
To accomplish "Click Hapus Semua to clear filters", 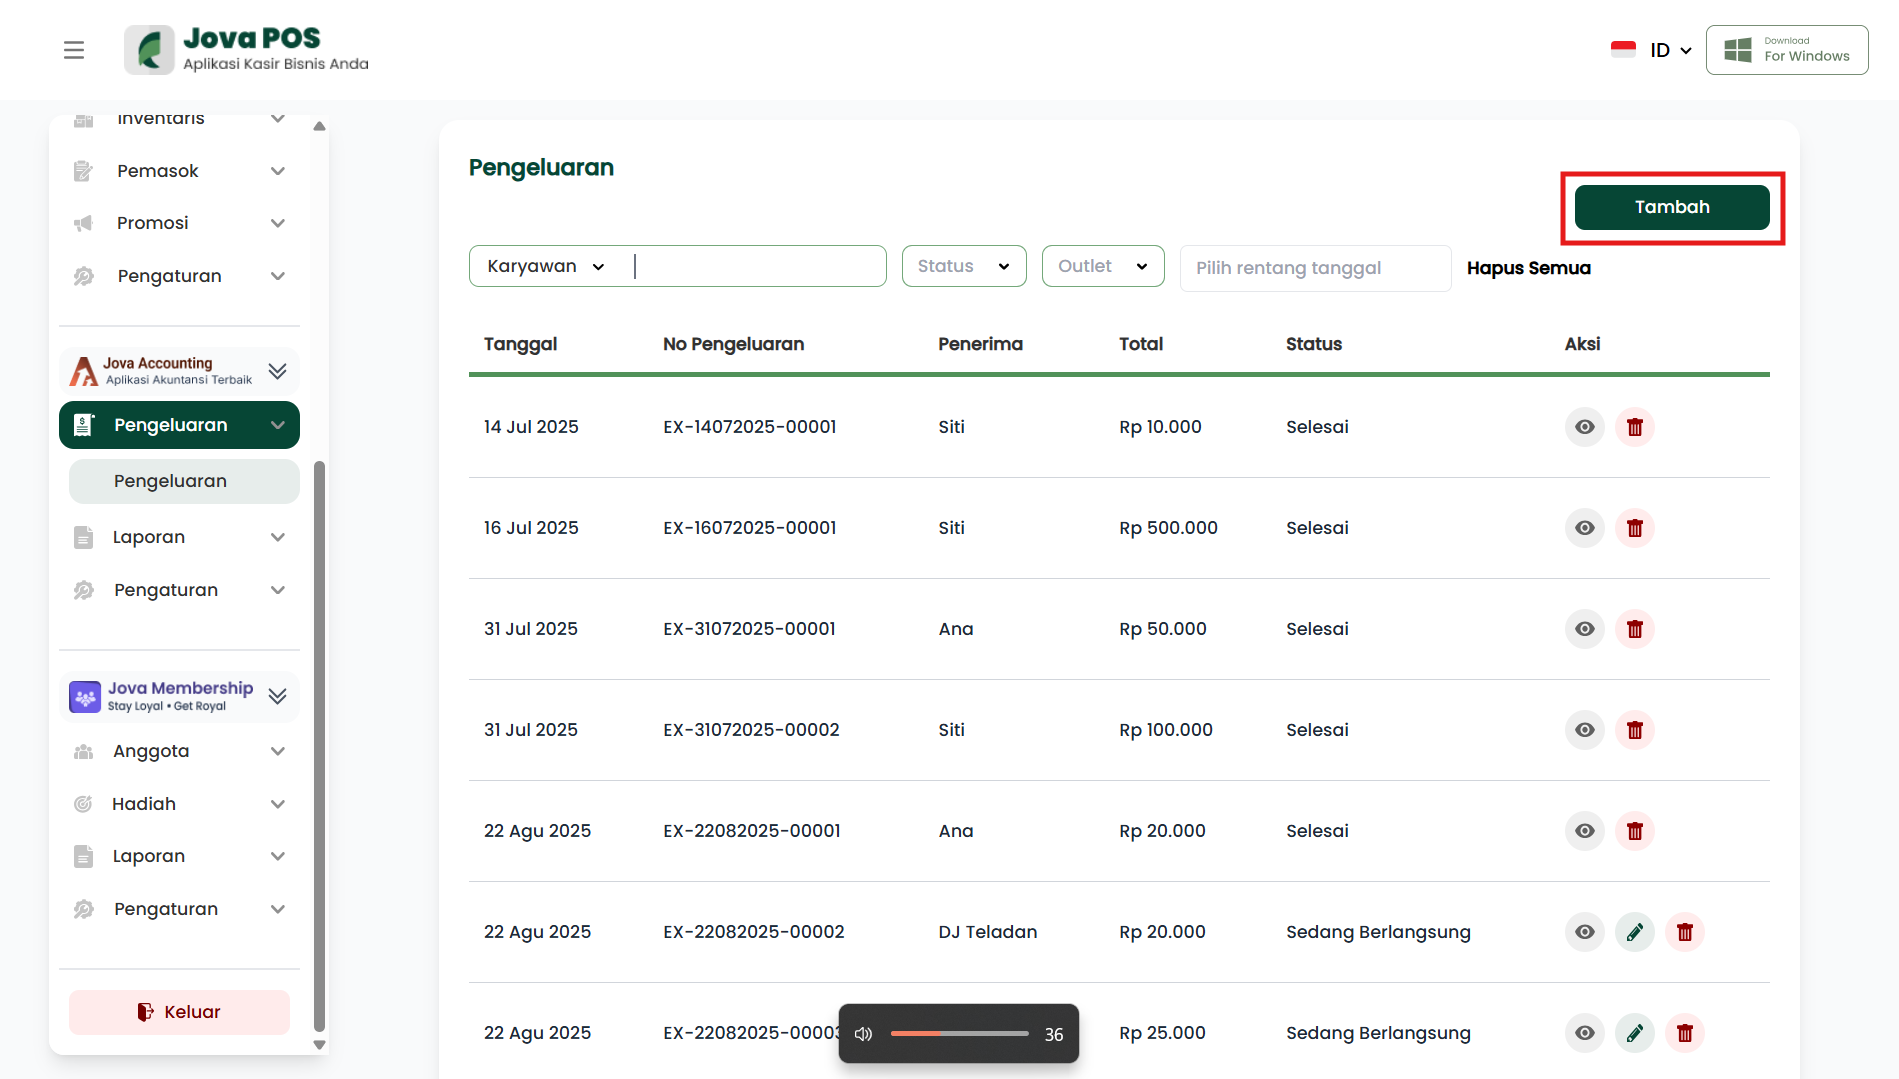I will tap(1528, 268).
